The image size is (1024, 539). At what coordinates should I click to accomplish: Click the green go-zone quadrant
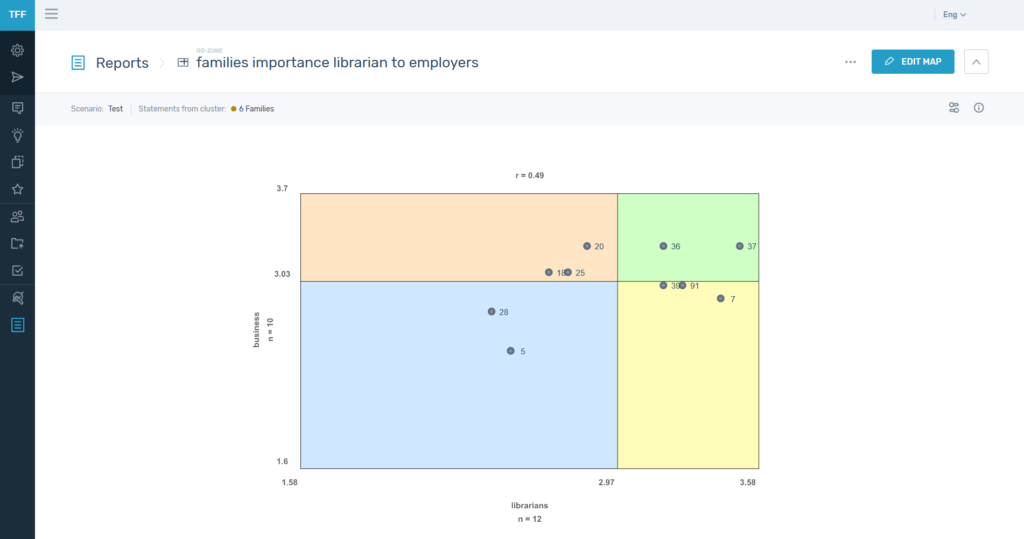click(700, 218)
